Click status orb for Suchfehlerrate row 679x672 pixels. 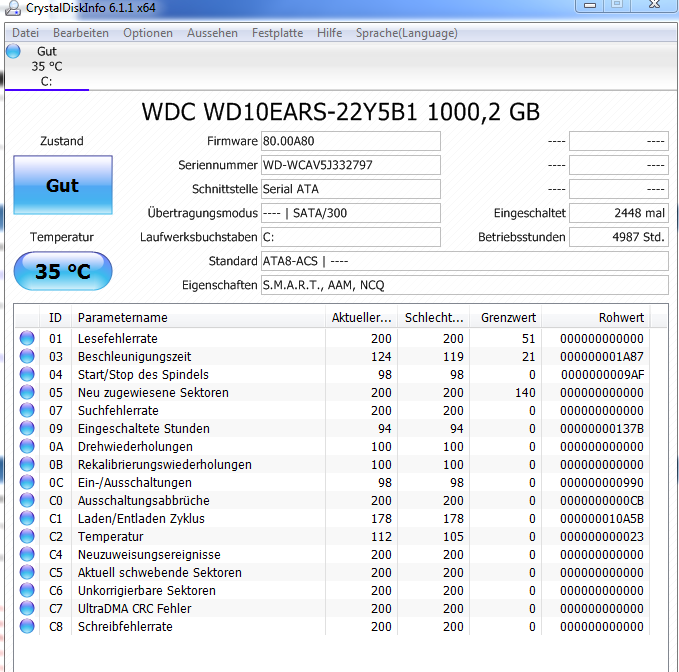[27, 410]
